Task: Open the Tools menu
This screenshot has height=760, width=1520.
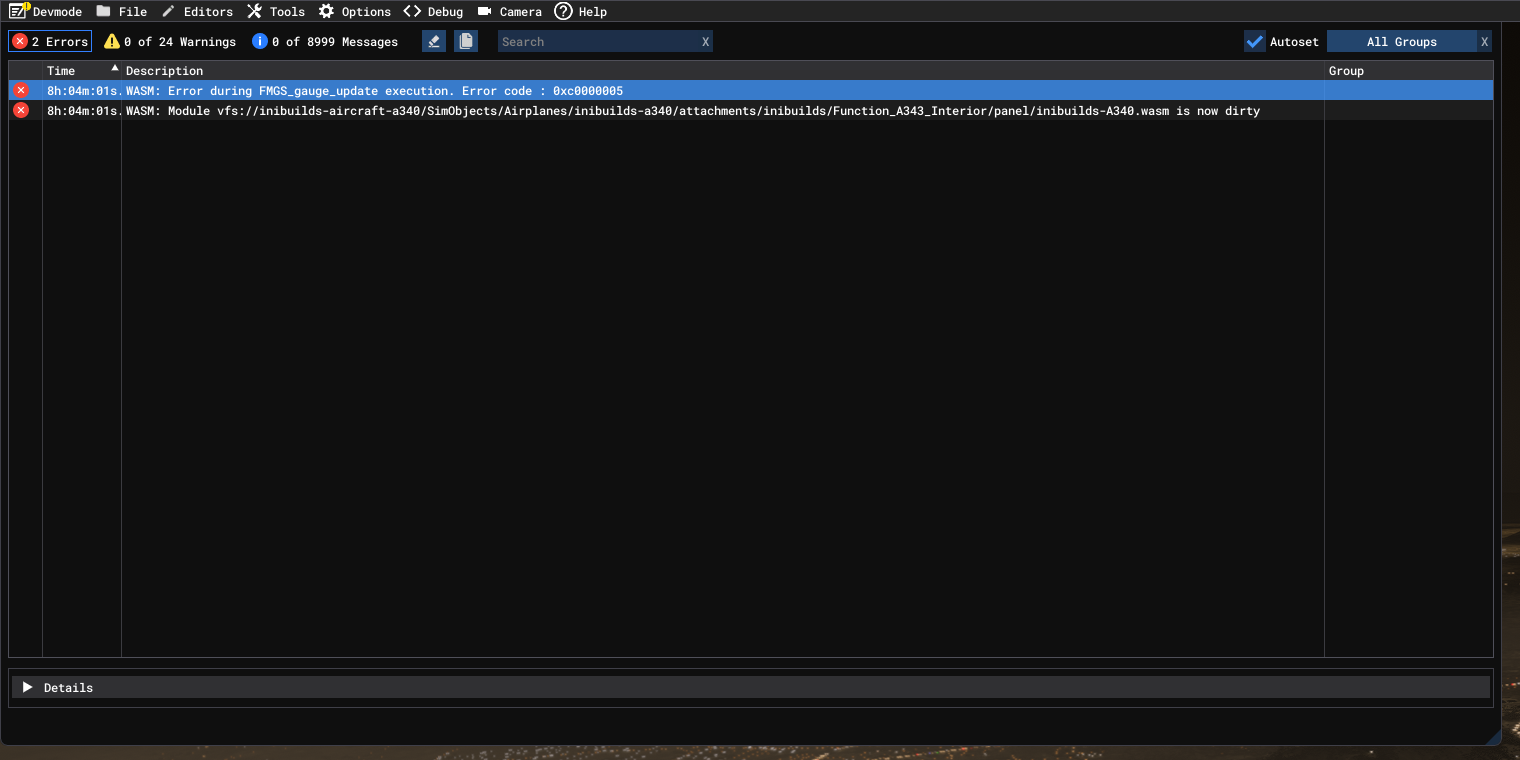Action: click(x=276, y=11)
